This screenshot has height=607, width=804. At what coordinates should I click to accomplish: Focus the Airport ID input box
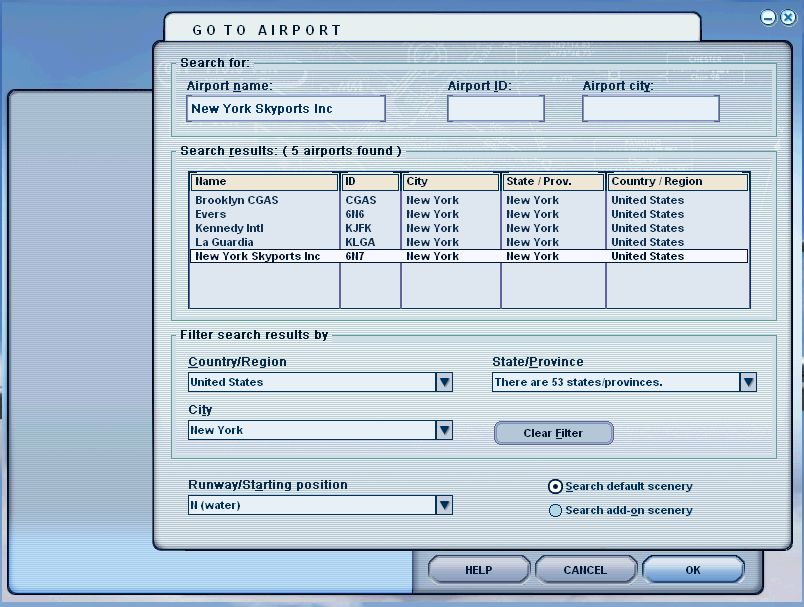click(495, 109)
